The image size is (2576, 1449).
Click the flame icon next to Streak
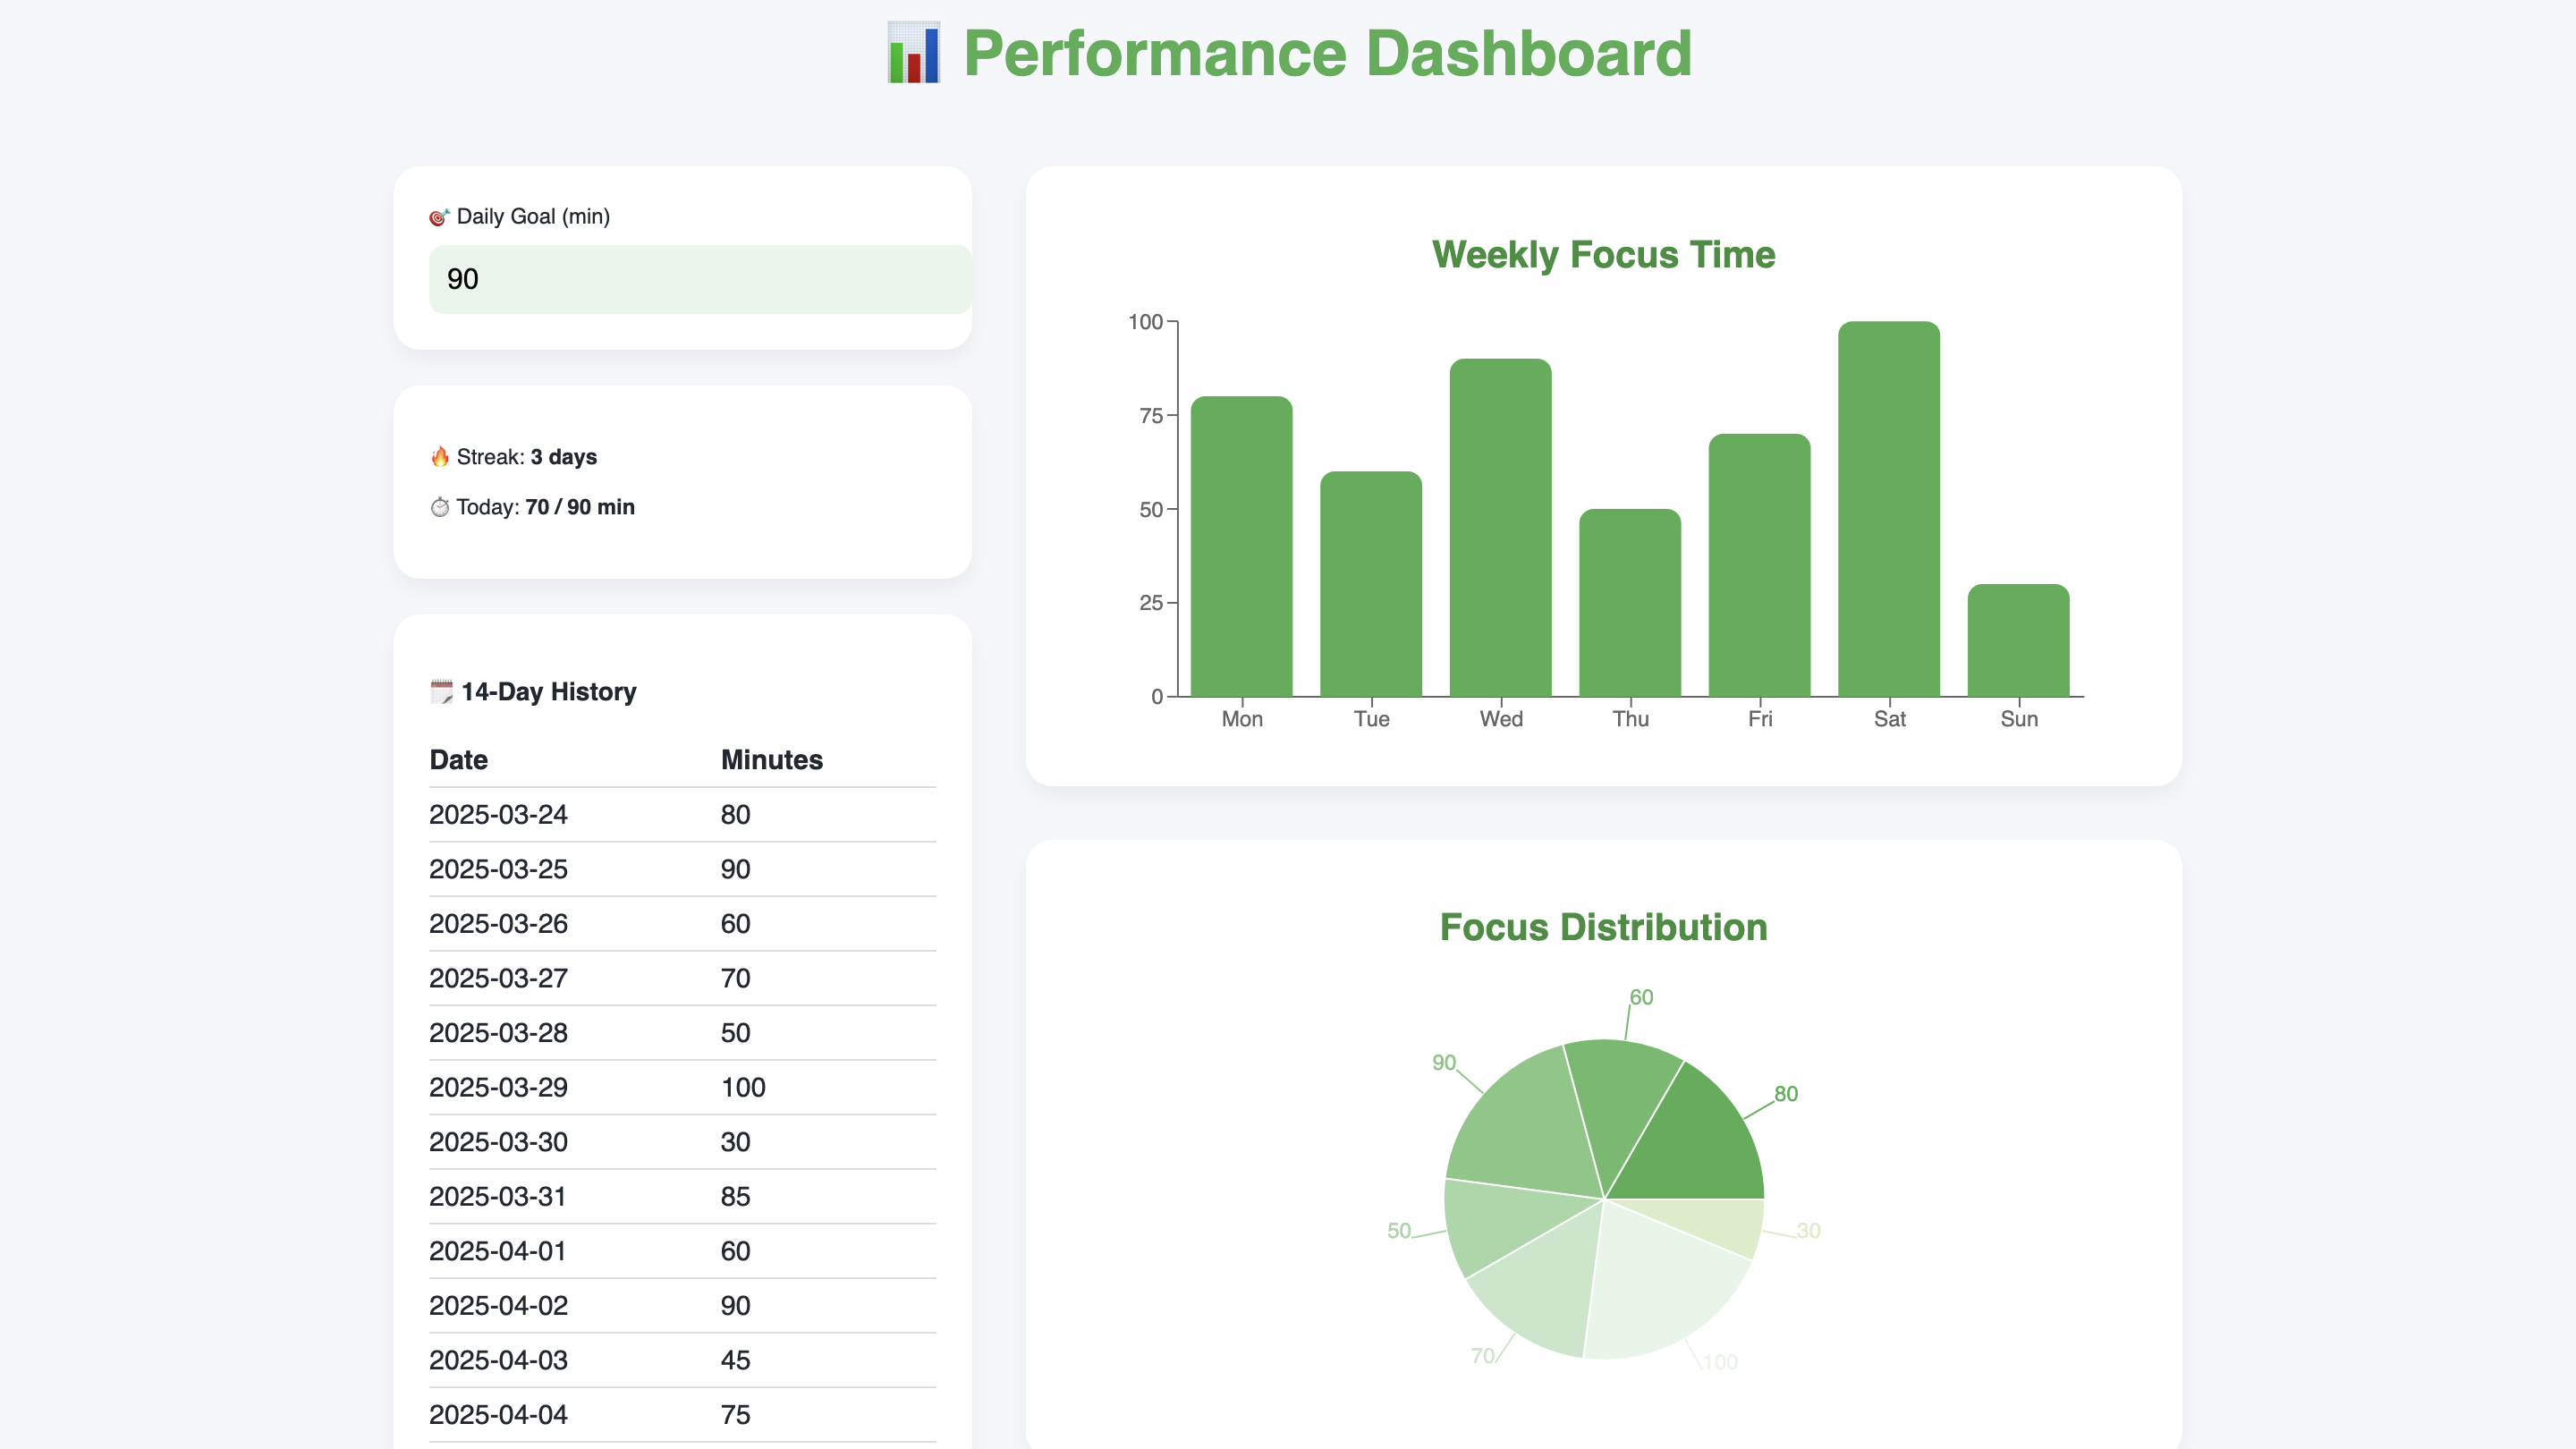pyautogui.click(x=439, y=457)
